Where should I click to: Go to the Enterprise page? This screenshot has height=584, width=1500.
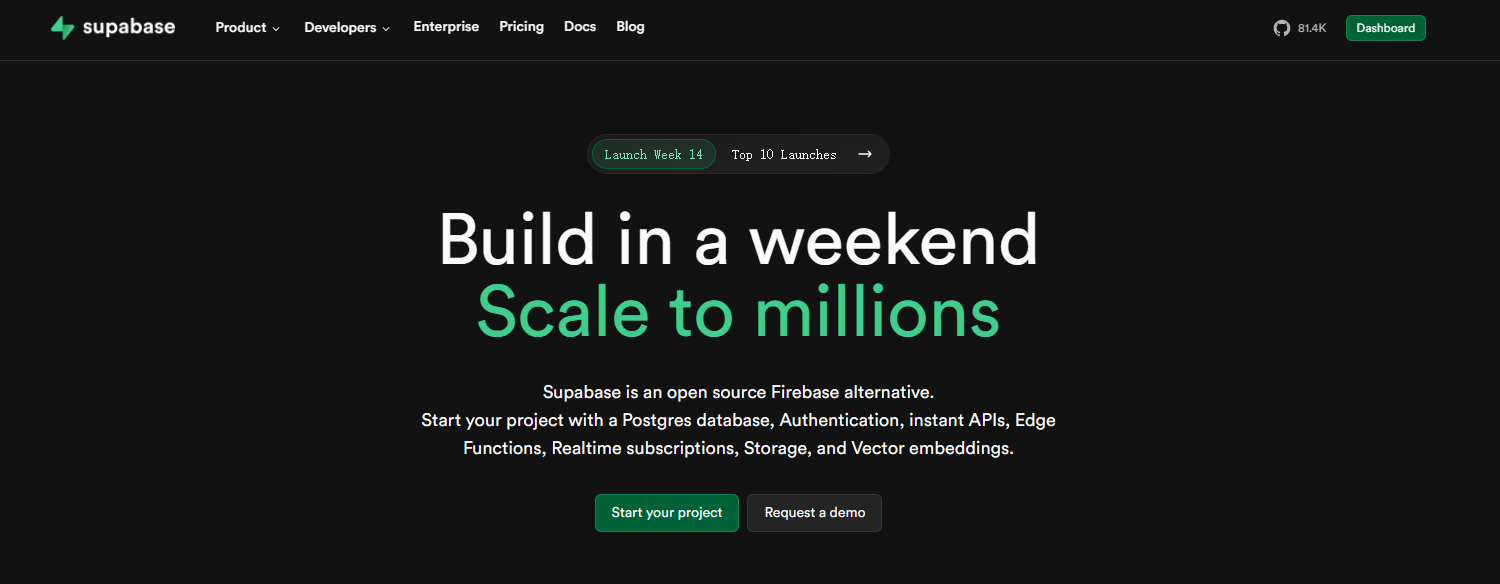click(446, 27)
